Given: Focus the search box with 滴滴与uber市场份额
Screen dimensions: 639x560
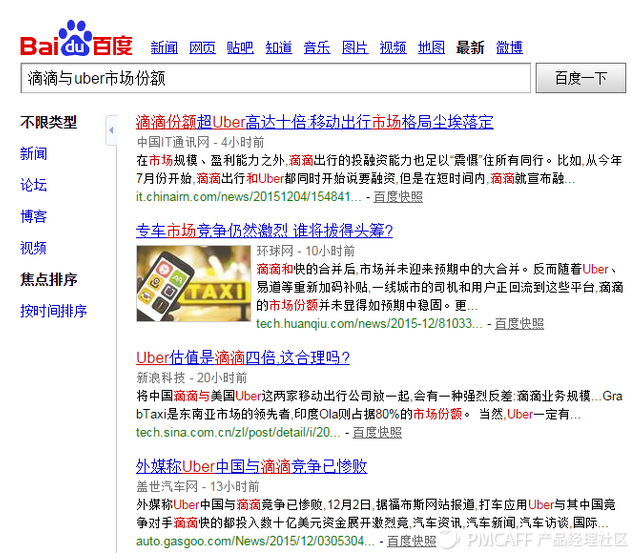Looking at the screenshot, I should [275, 78].
